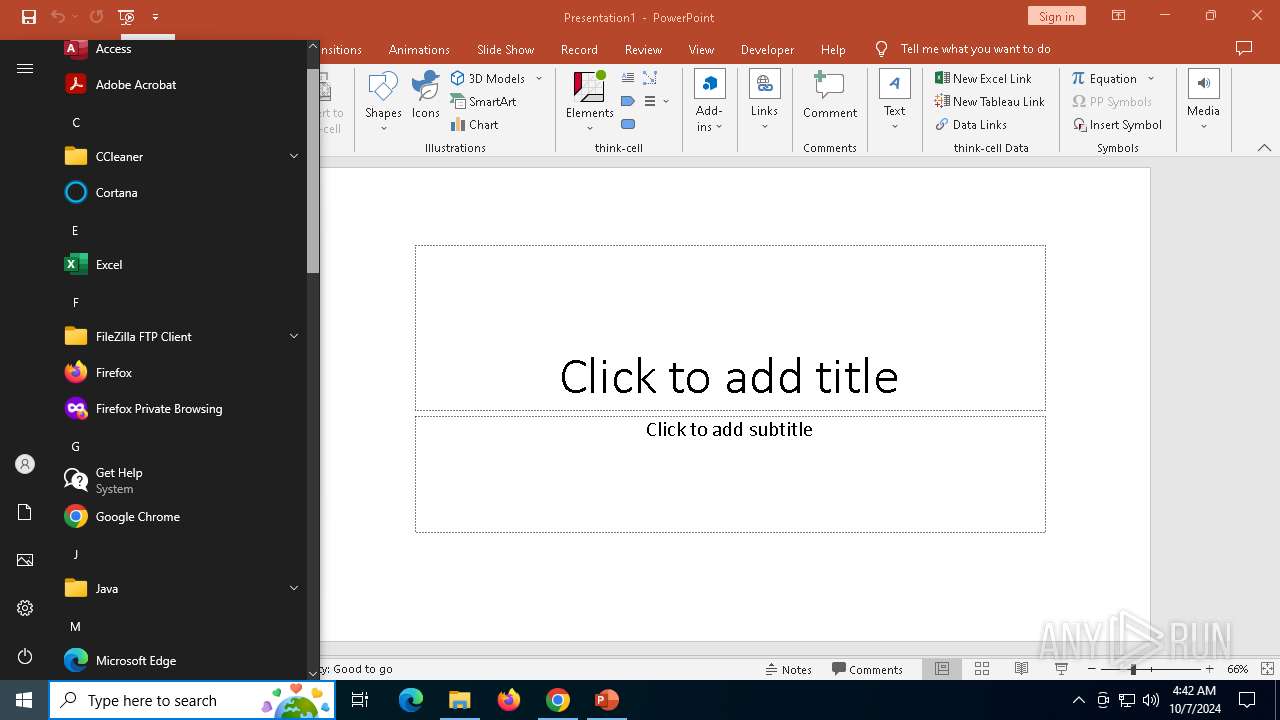This screenshot has width=1280, height=720.
Task: Switch to Normal view
Action: click(x=942, y=669)
